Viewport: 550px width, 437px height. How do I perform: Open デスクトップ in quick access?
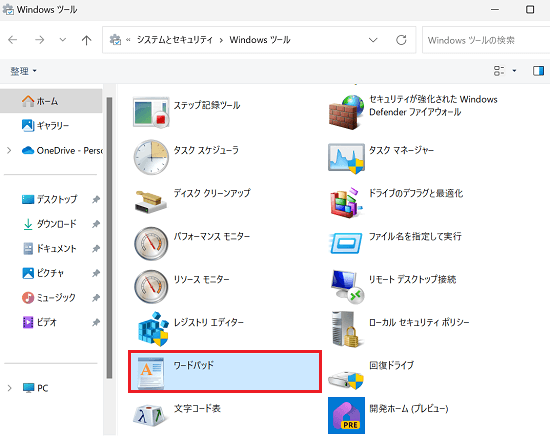click(51, 199)
